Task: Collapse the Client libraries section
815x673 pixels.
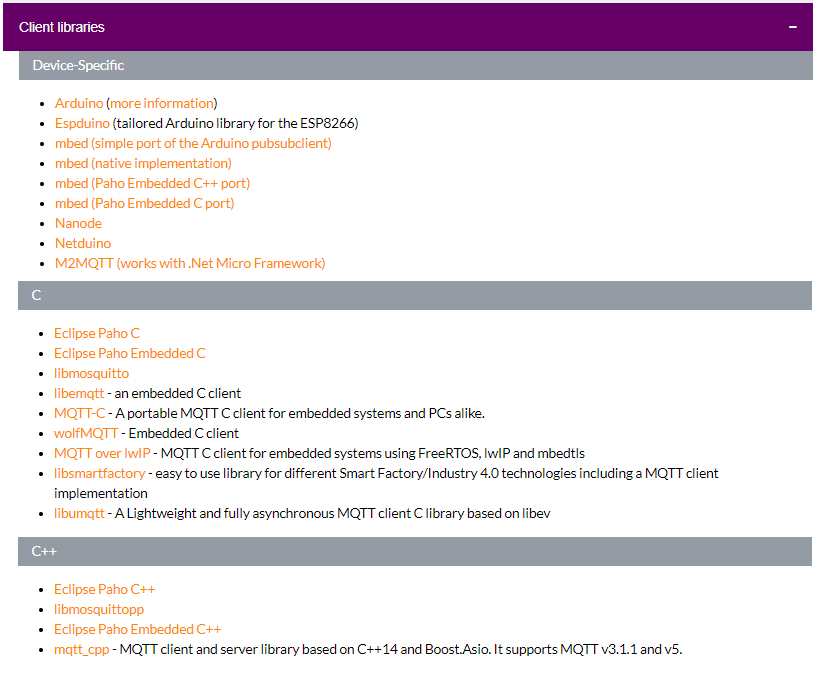Action: pos(792,27)
